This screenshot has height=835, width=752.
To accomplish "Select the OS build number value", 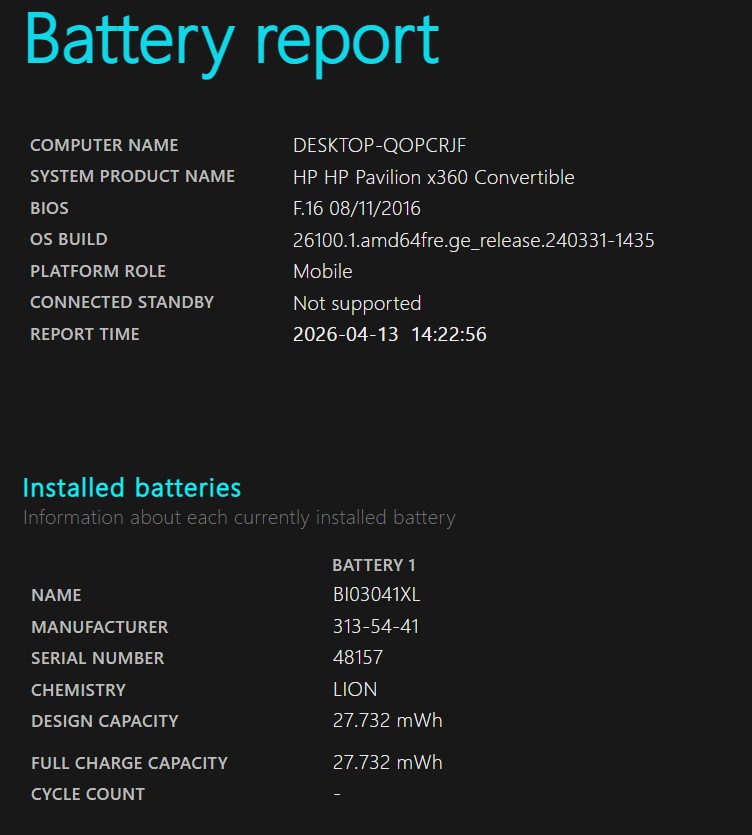I will (x=473, y=240).
